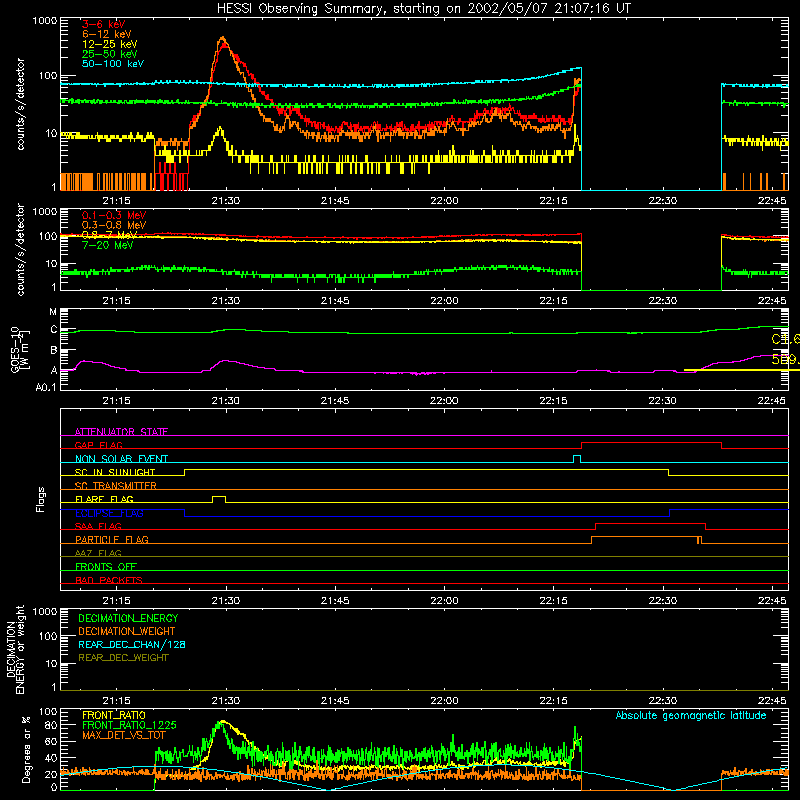Click the '0.1-0.3 MeV' legend entry
This screenshot has width=800, height=800.
coord(114,215)
